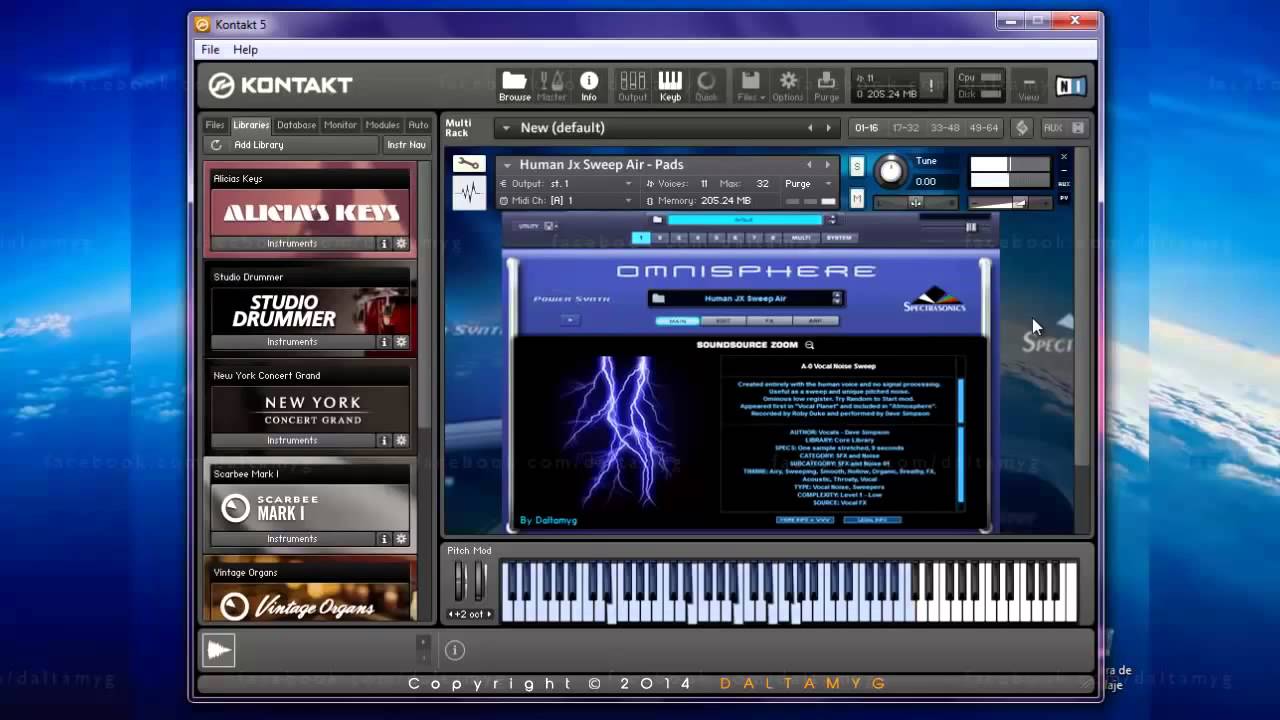
Task: Click the Max voices value 32
Action: [762, 184]
